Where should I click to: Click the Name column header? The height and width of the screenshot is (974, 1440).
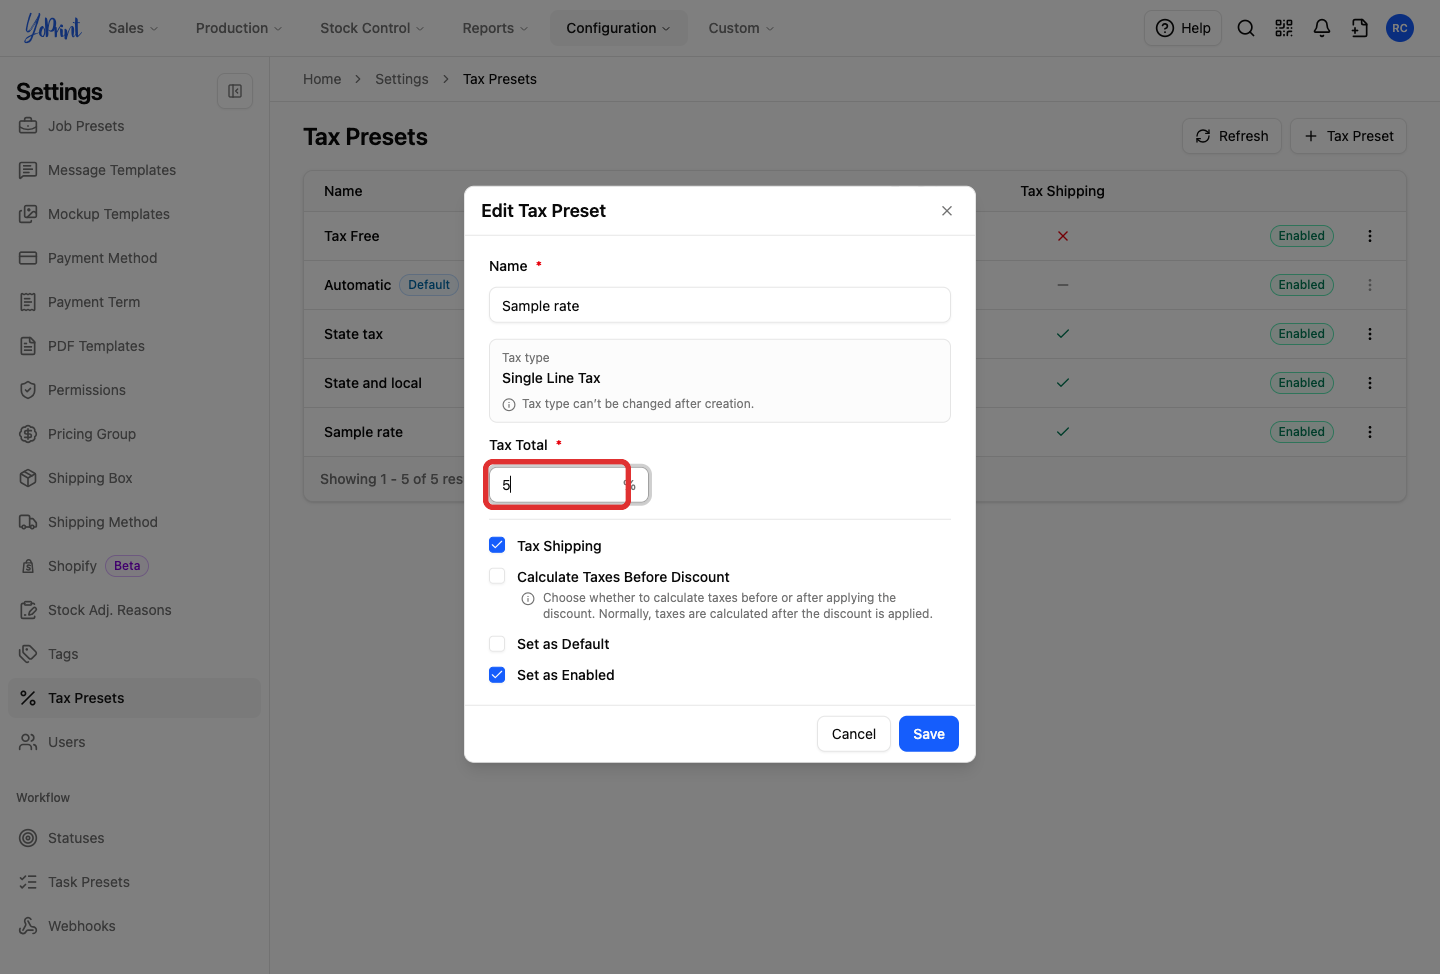343,191
